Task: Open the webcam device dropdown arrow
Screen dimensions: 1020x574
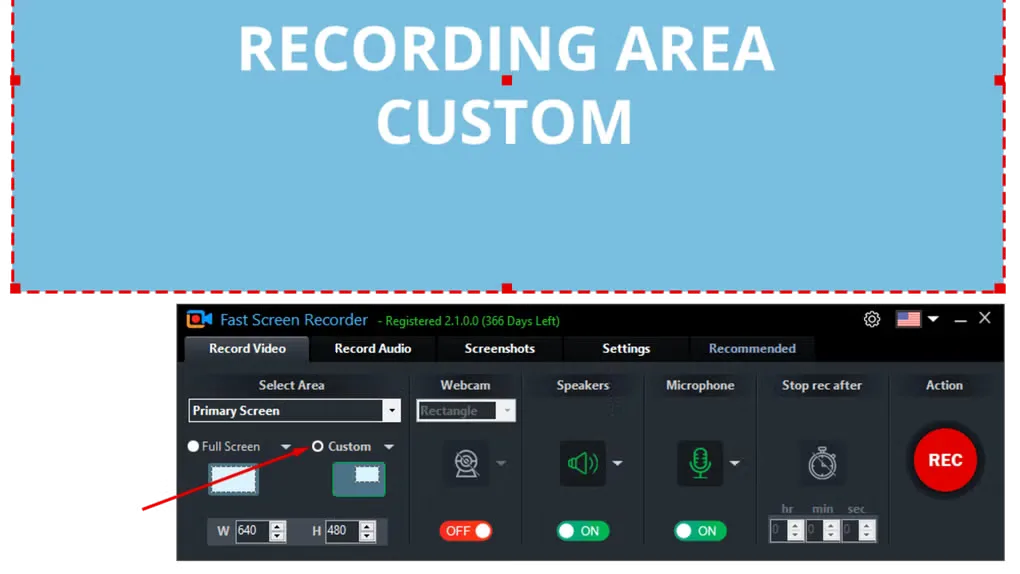Action: 501,463
